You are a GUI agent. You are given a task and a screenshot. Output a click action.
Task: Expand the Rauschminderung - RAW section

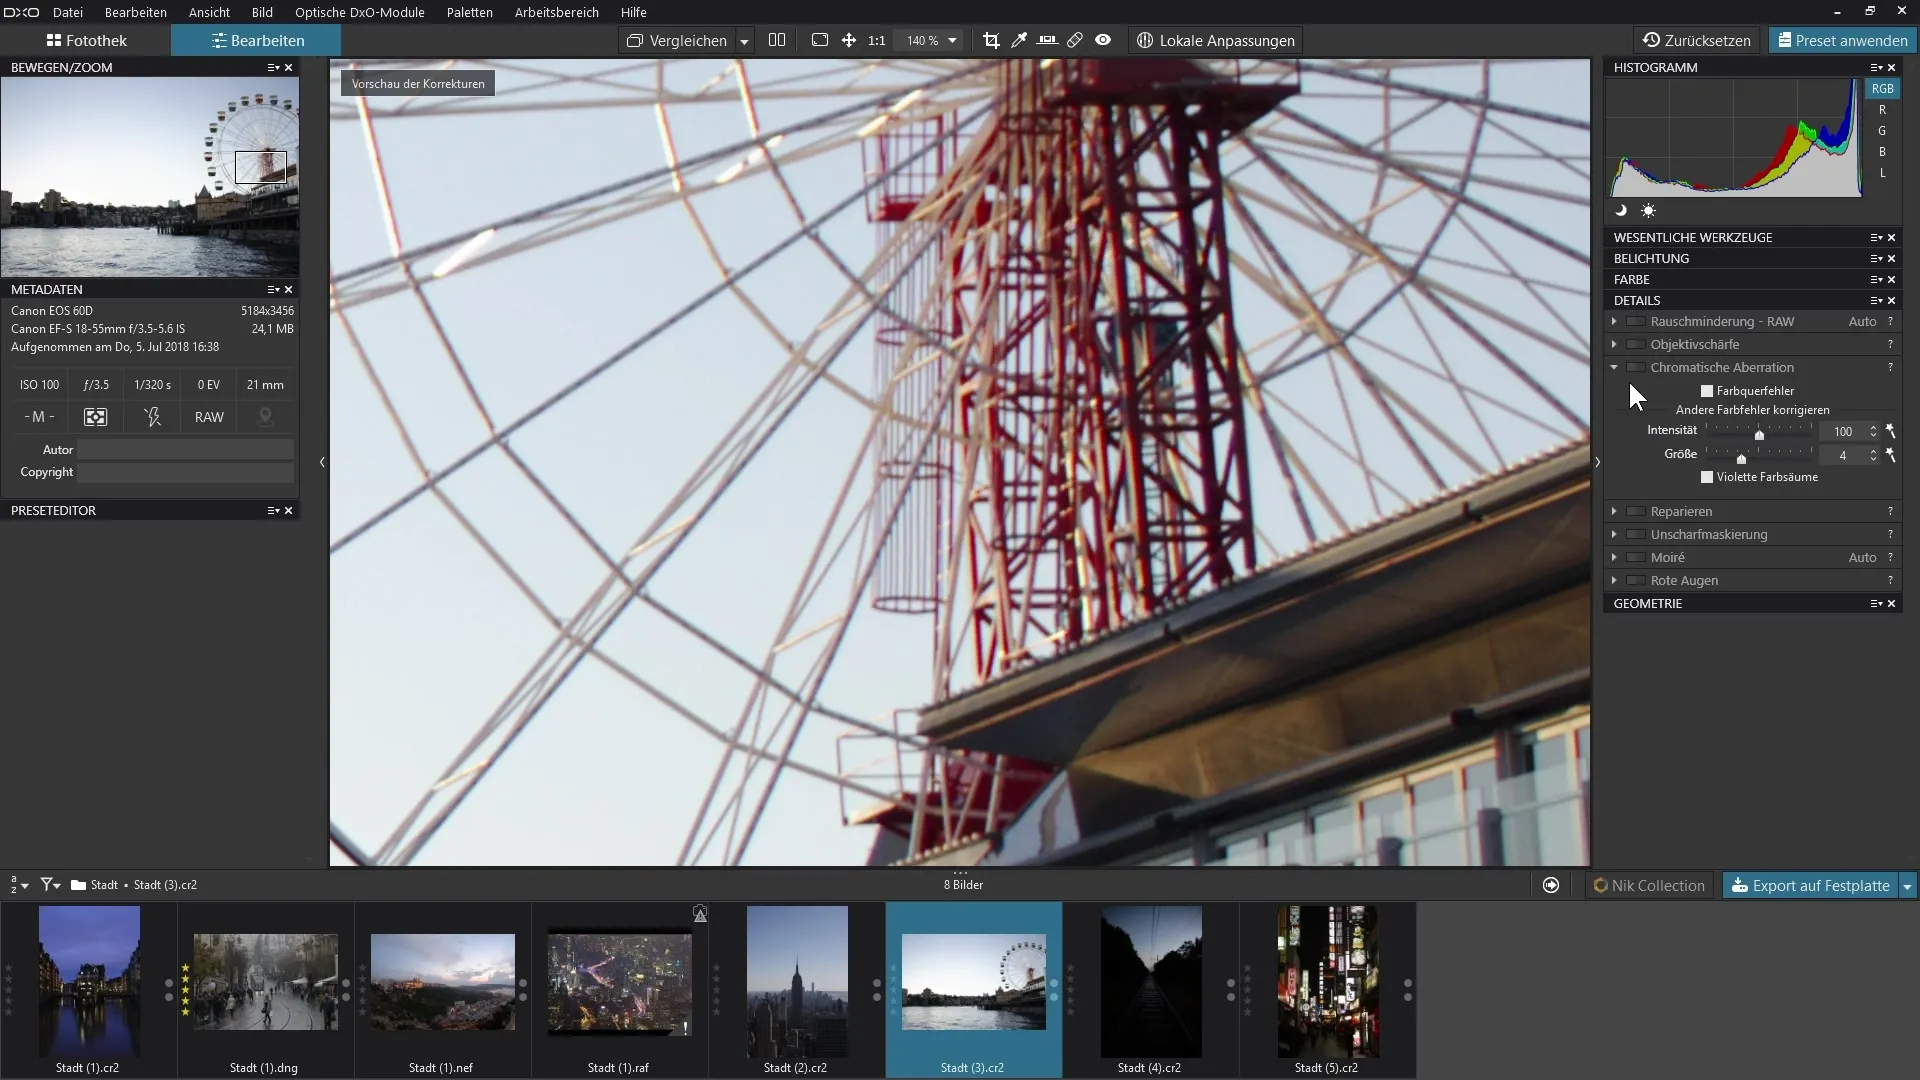tap(1614, 322)
